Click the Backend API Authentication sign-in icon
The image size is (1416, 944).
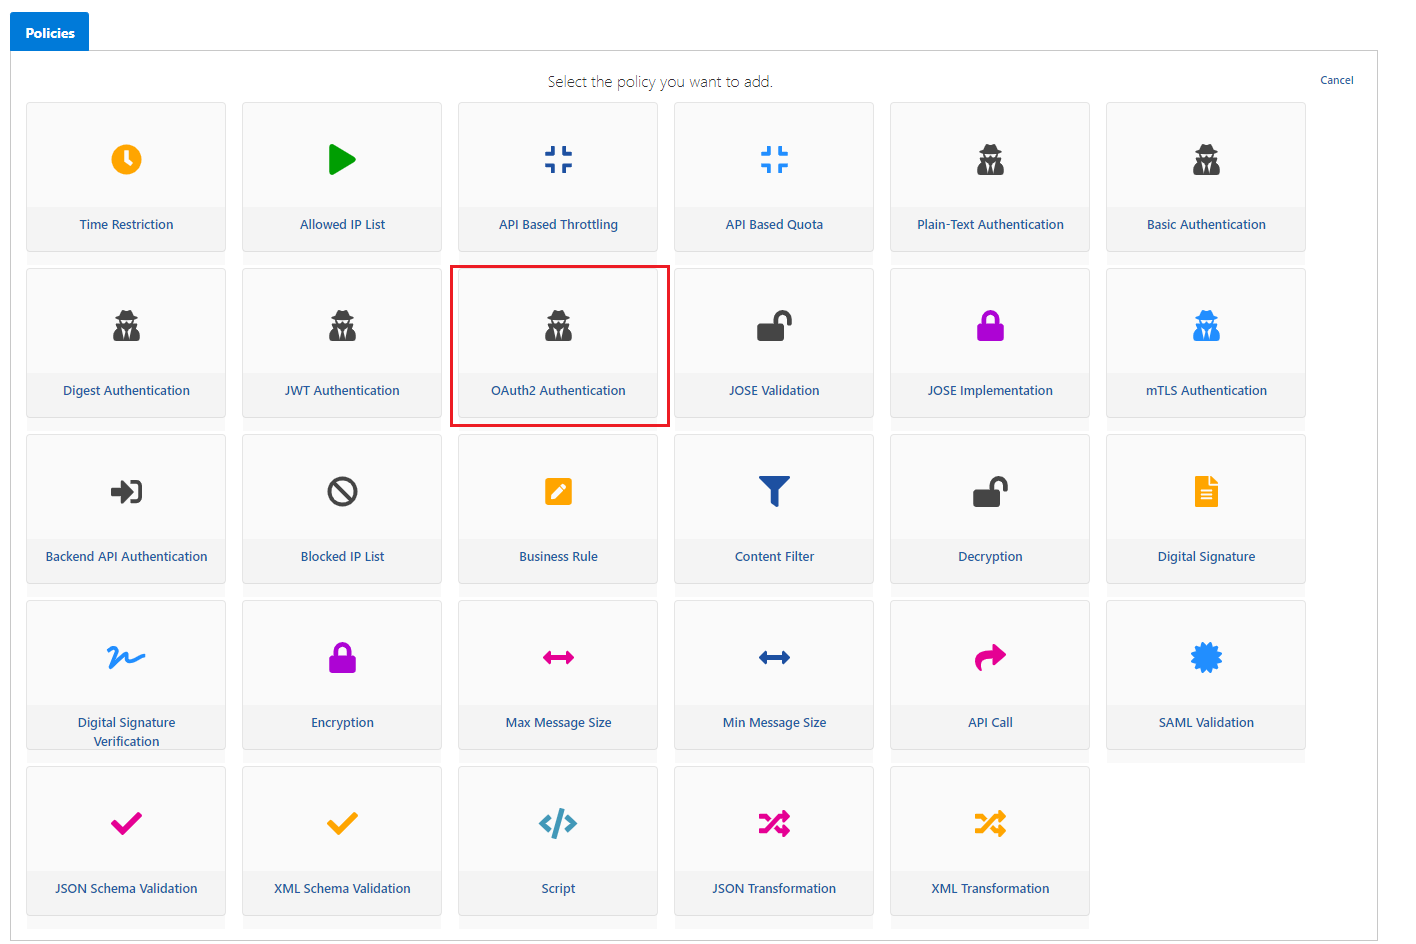(x=126, y=491)
